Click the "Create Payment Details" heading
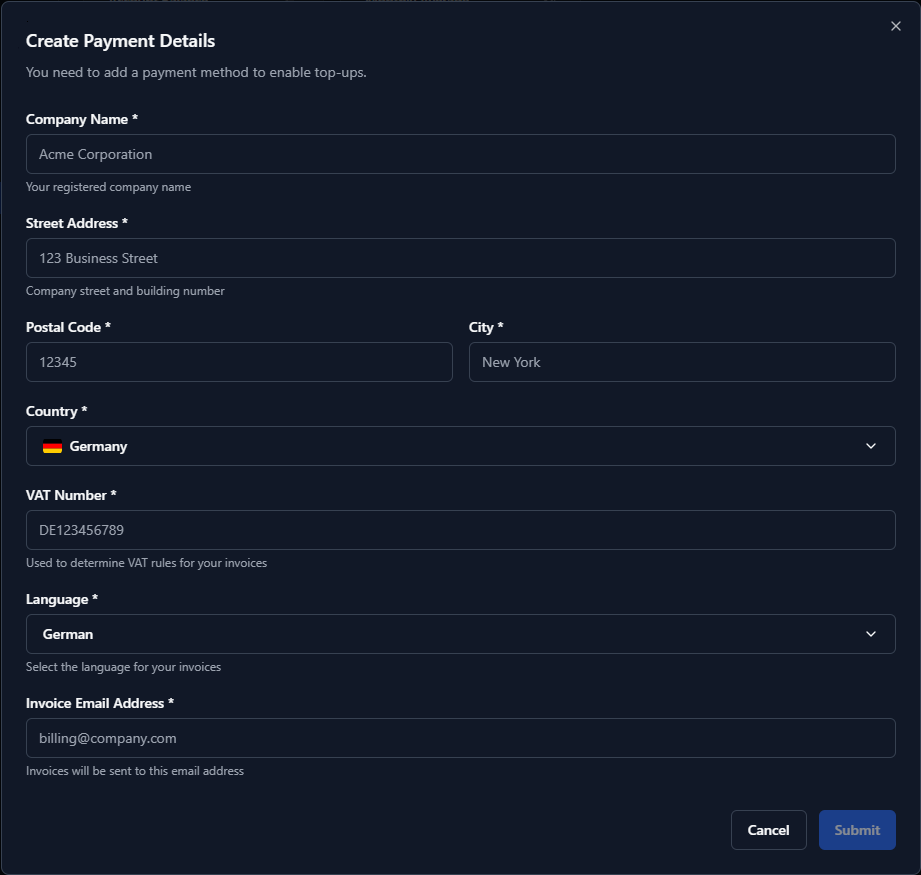 (120, 41)
